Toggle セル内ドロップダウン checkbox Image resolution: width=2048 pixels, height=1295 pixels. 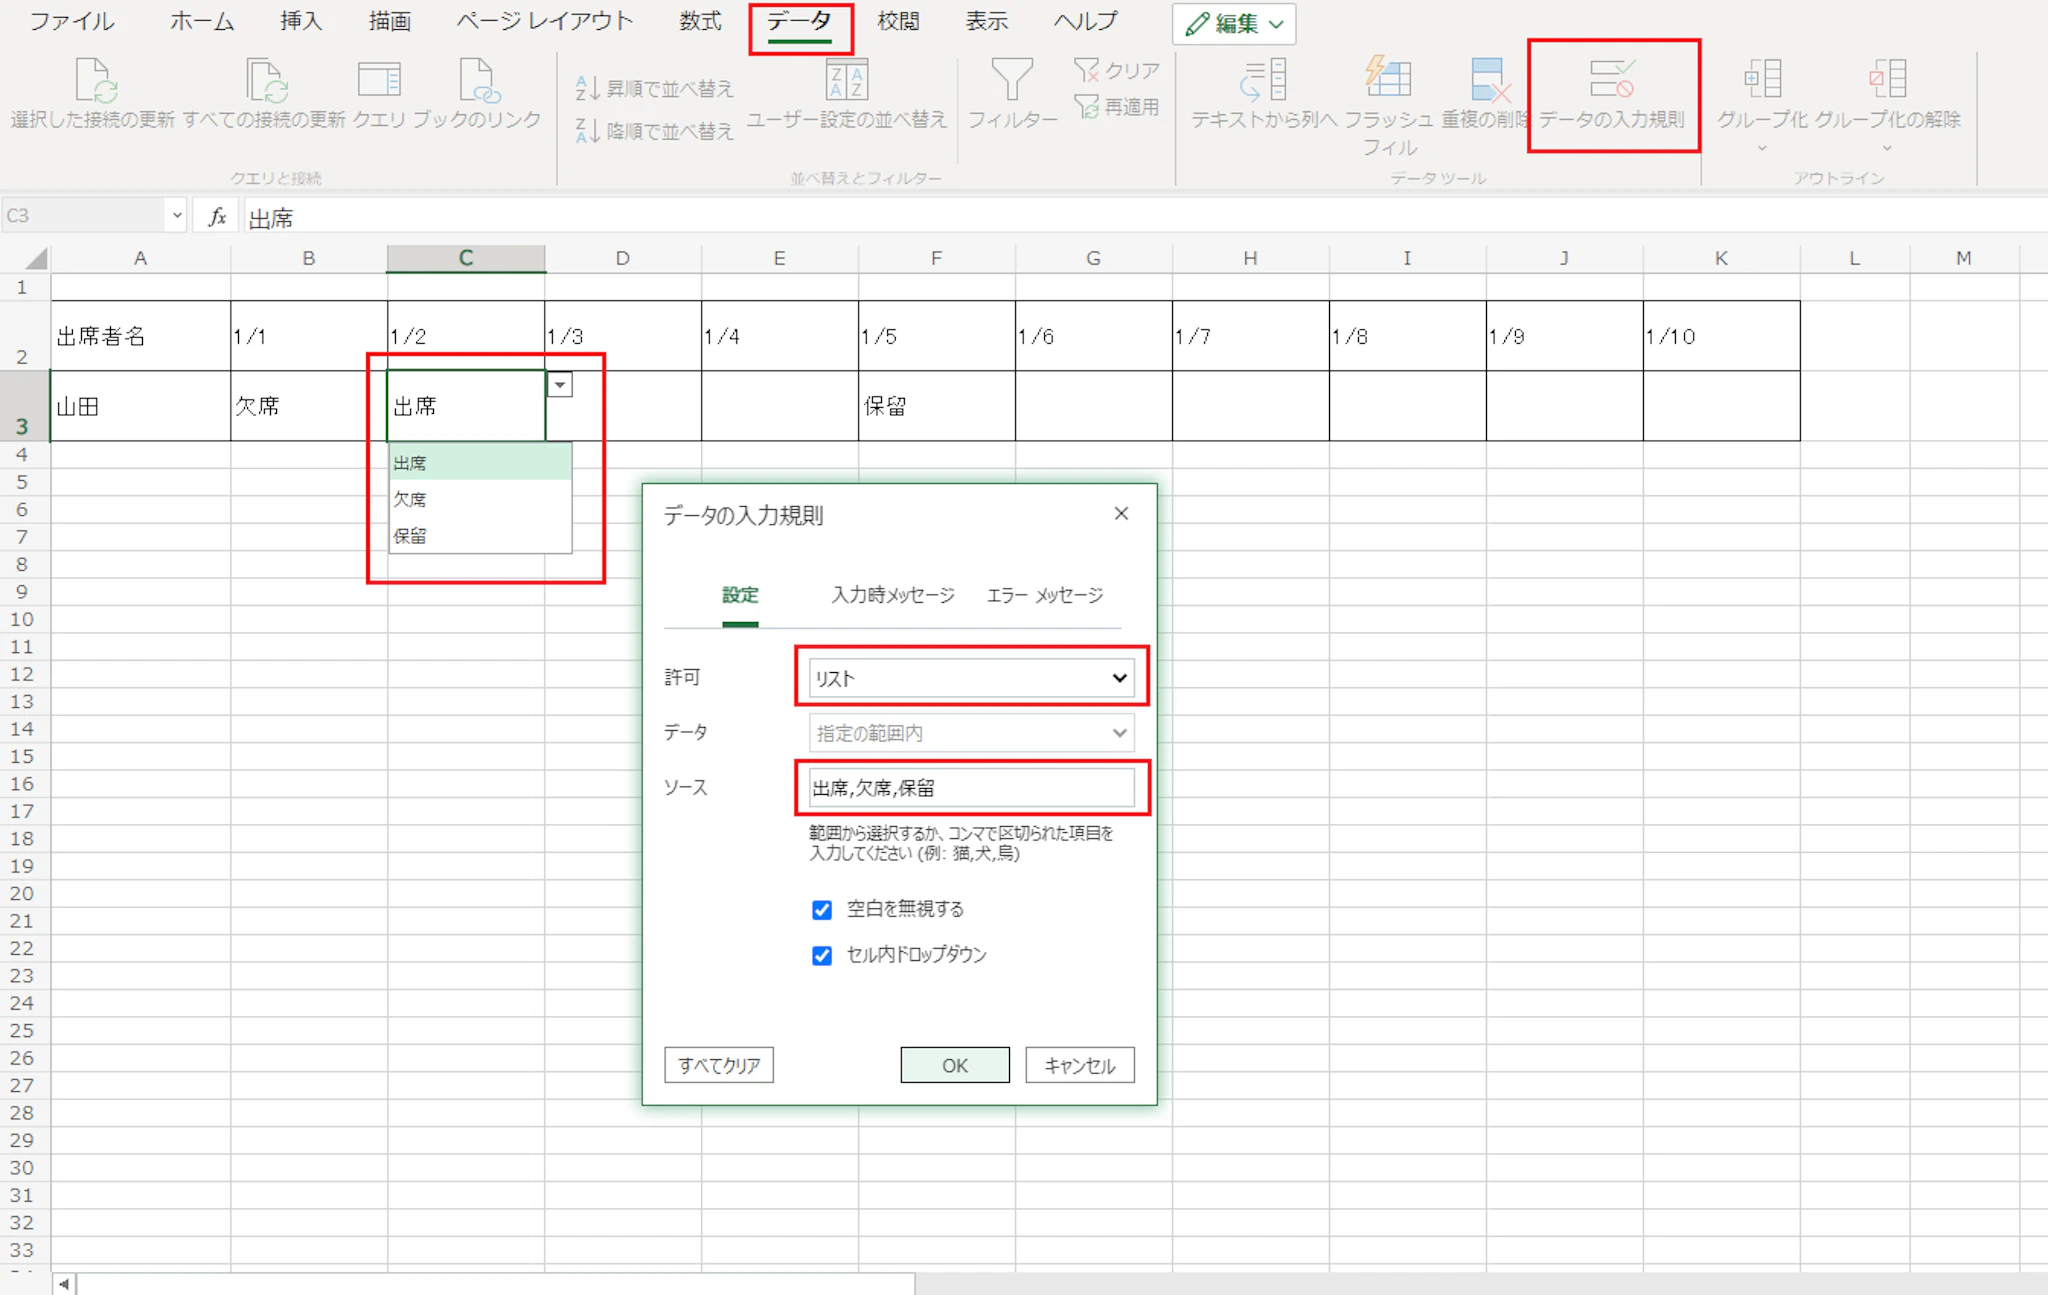point(822,956)
